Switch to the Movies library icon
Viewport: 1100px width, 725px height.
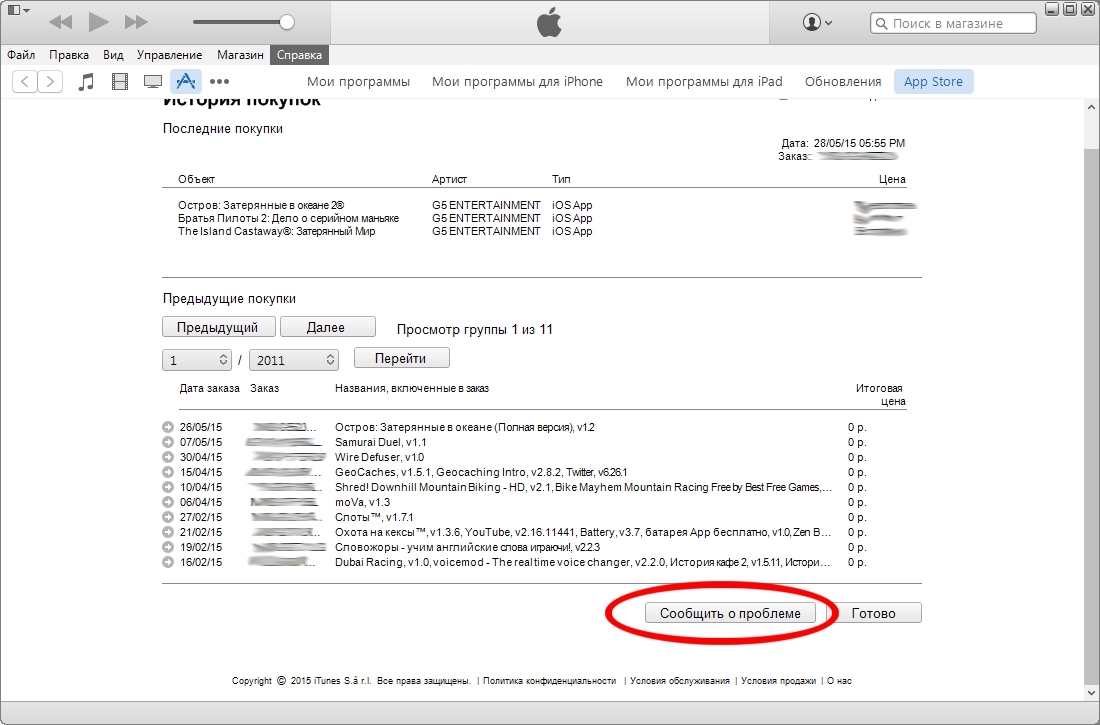[x=120, y=81]
